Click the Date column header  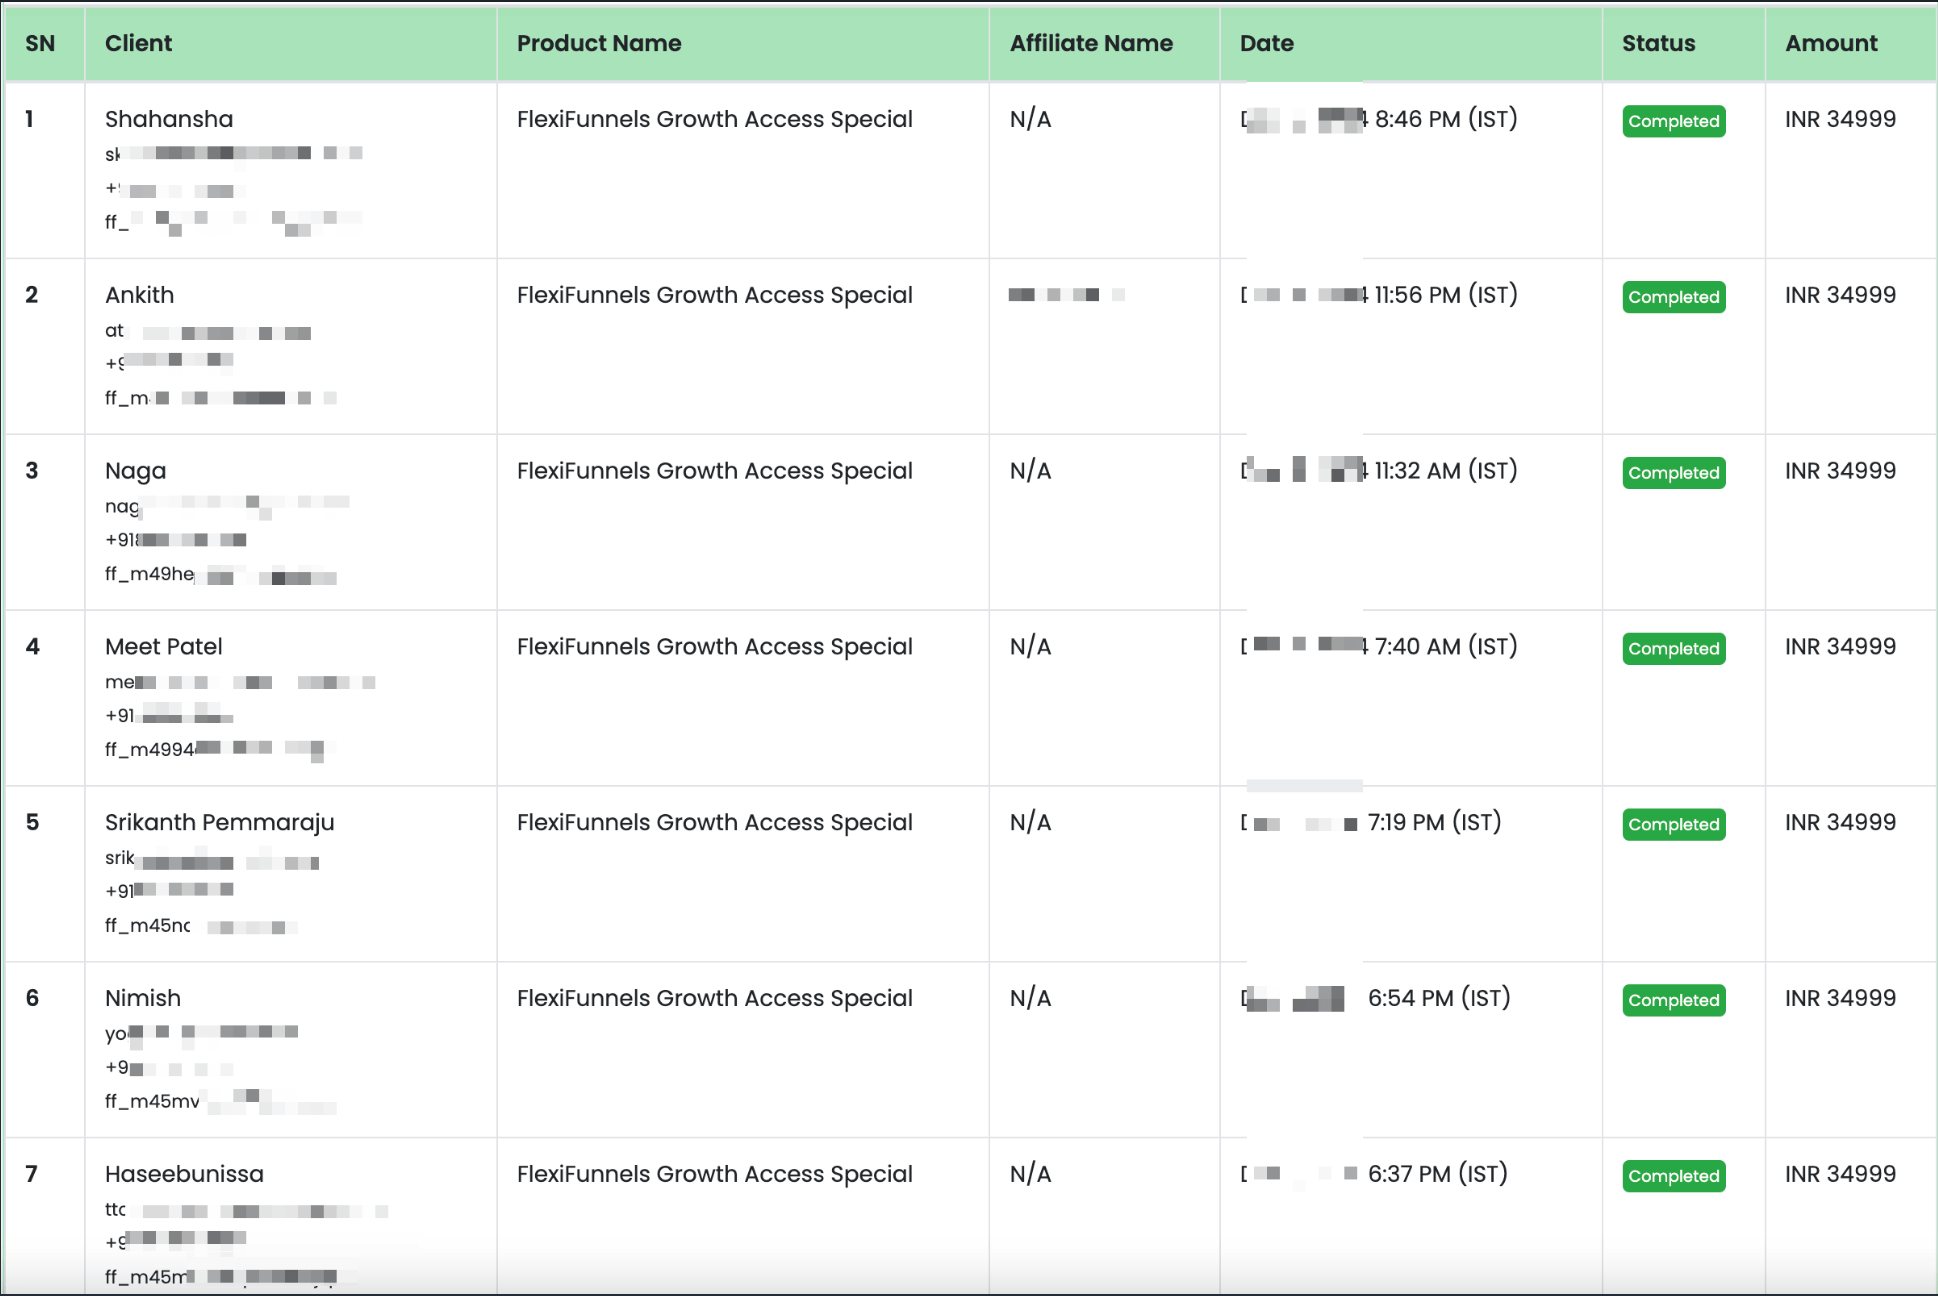pos(1267,44)
